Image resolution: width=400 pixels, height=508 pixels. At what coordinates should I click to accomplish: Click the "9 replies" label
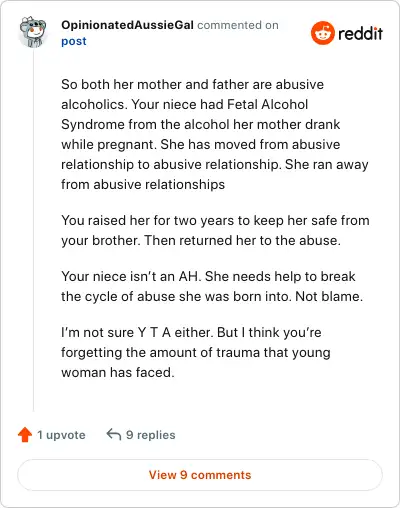[151, 435]
